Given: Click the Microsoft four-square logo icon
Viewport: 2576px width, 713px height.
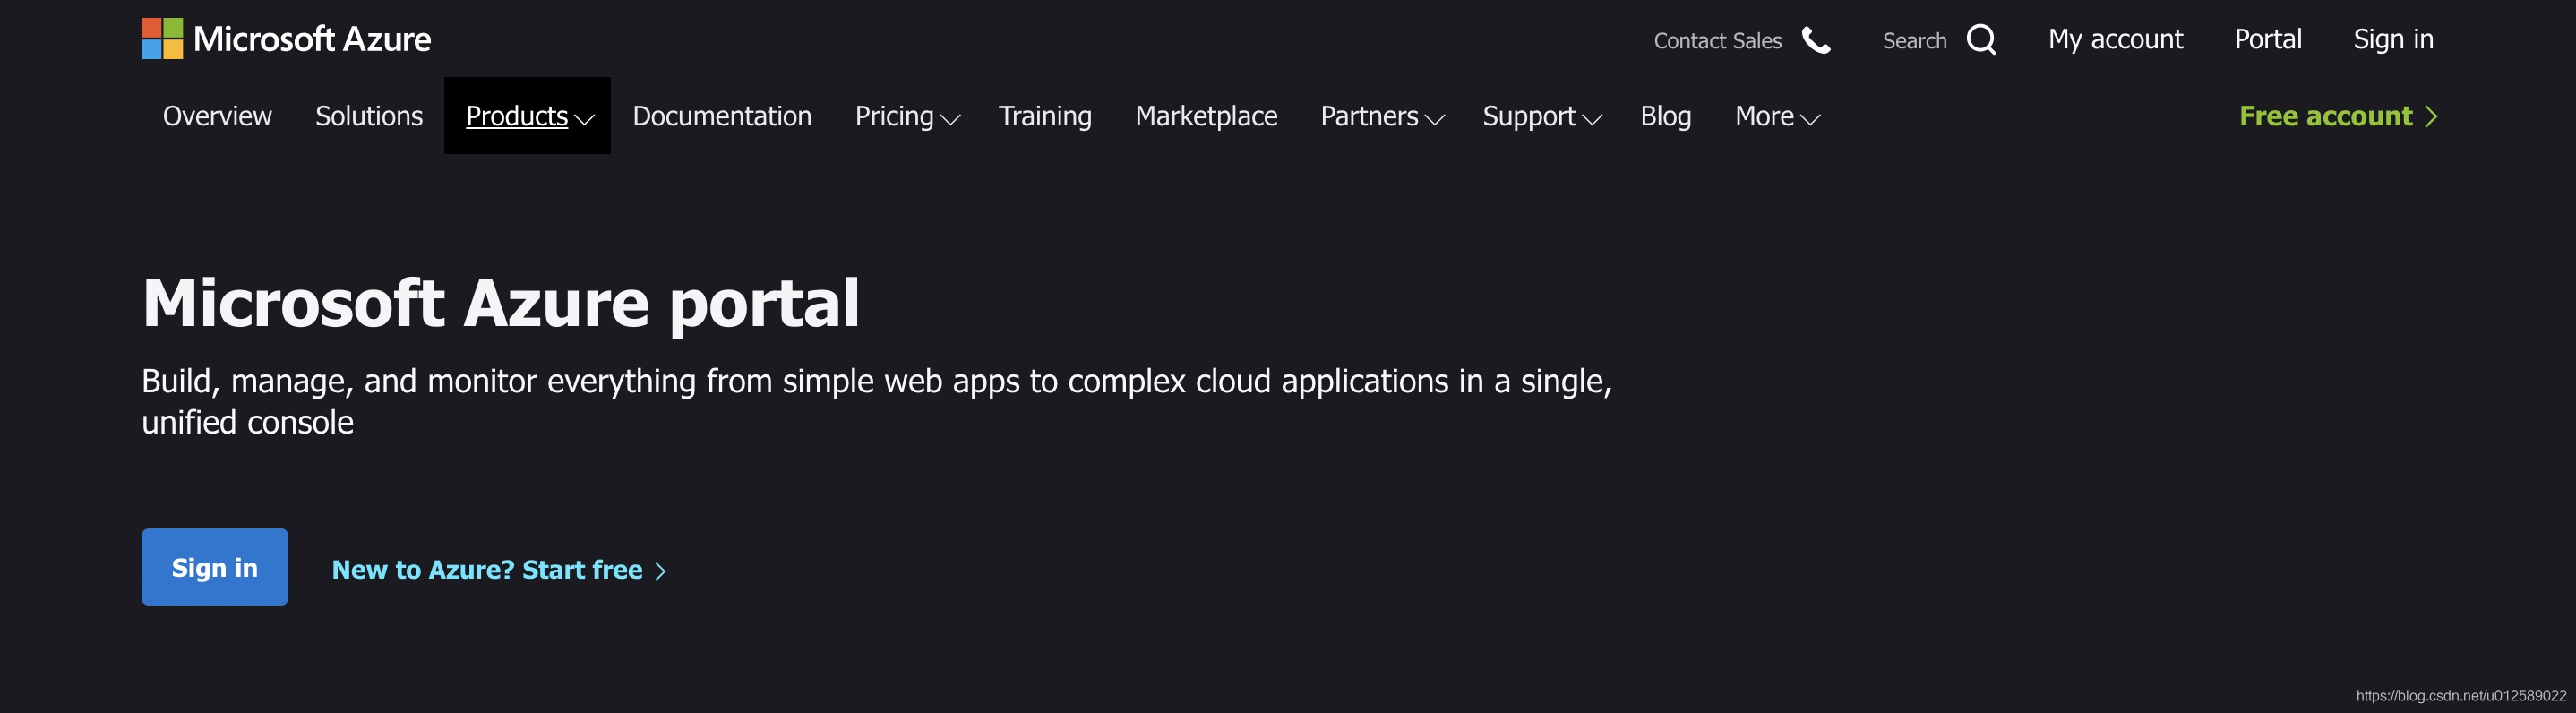Looking at the screenshot, I should [x=162, y=39].
